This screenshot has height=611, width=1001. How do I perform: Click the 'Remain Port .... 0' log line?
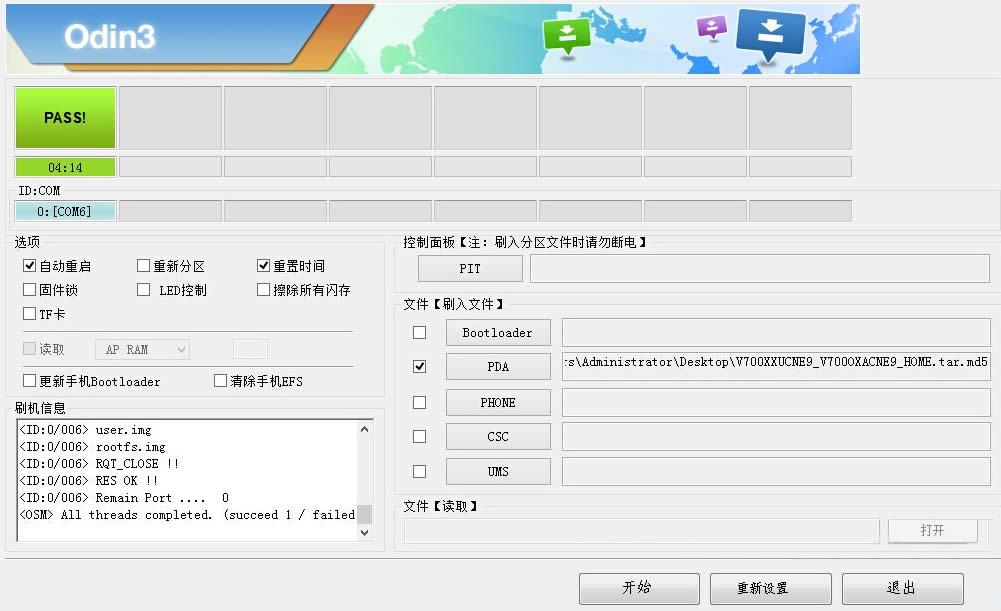click(x=124, y=498)
